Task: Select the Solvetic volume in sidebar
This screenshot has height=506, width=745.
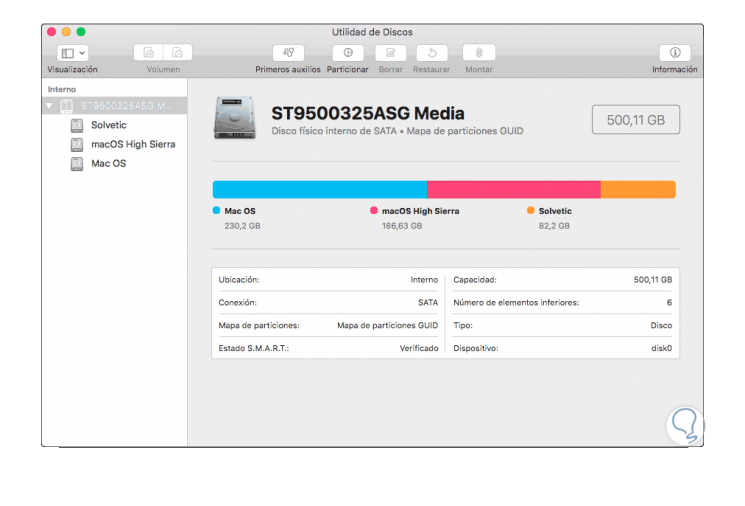Action: [x=115, y=125]
